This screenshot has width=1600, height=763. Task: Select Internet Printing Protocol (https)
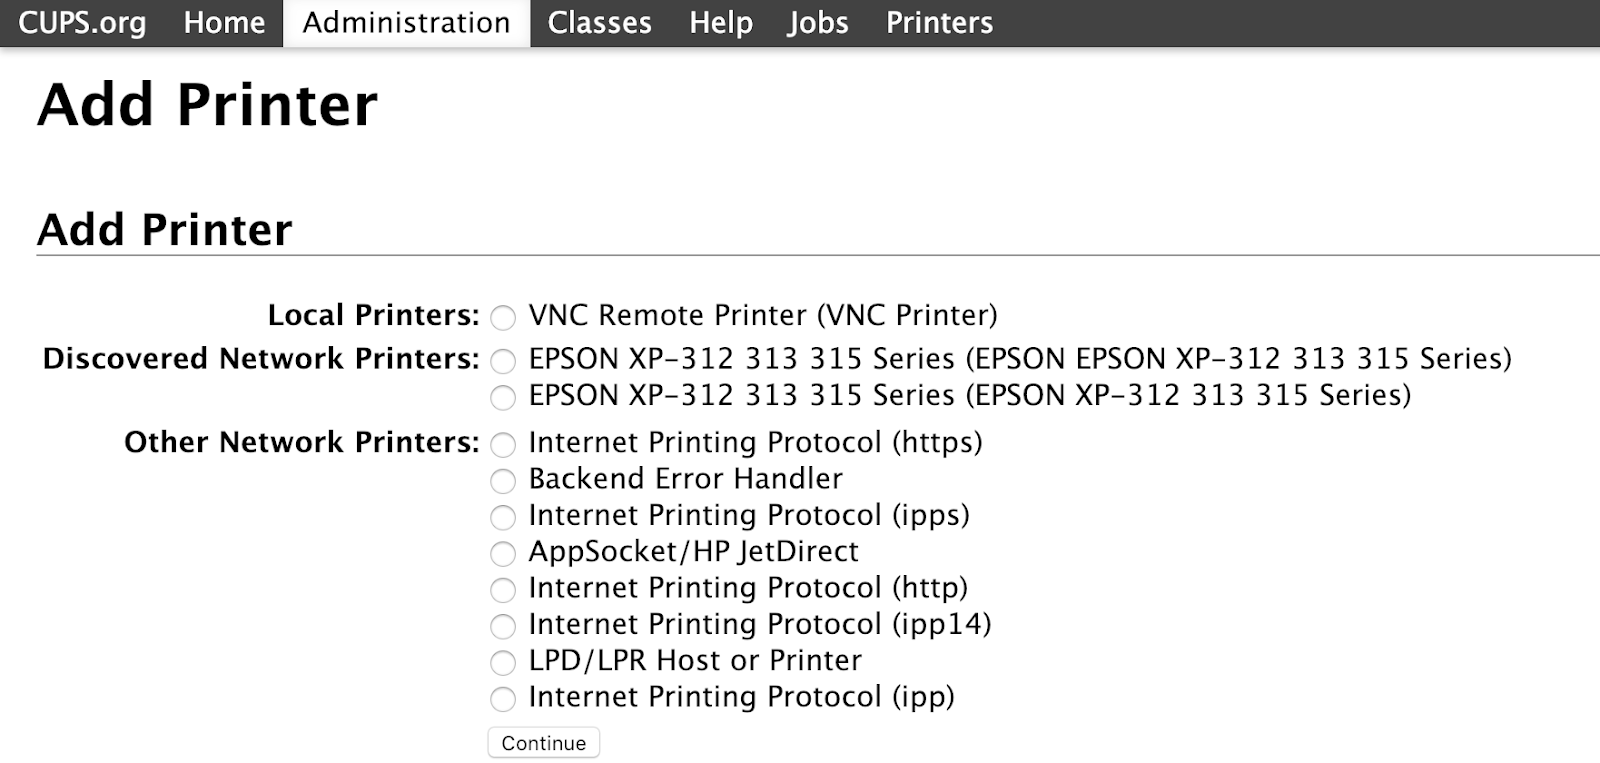[x=503, y=445]
